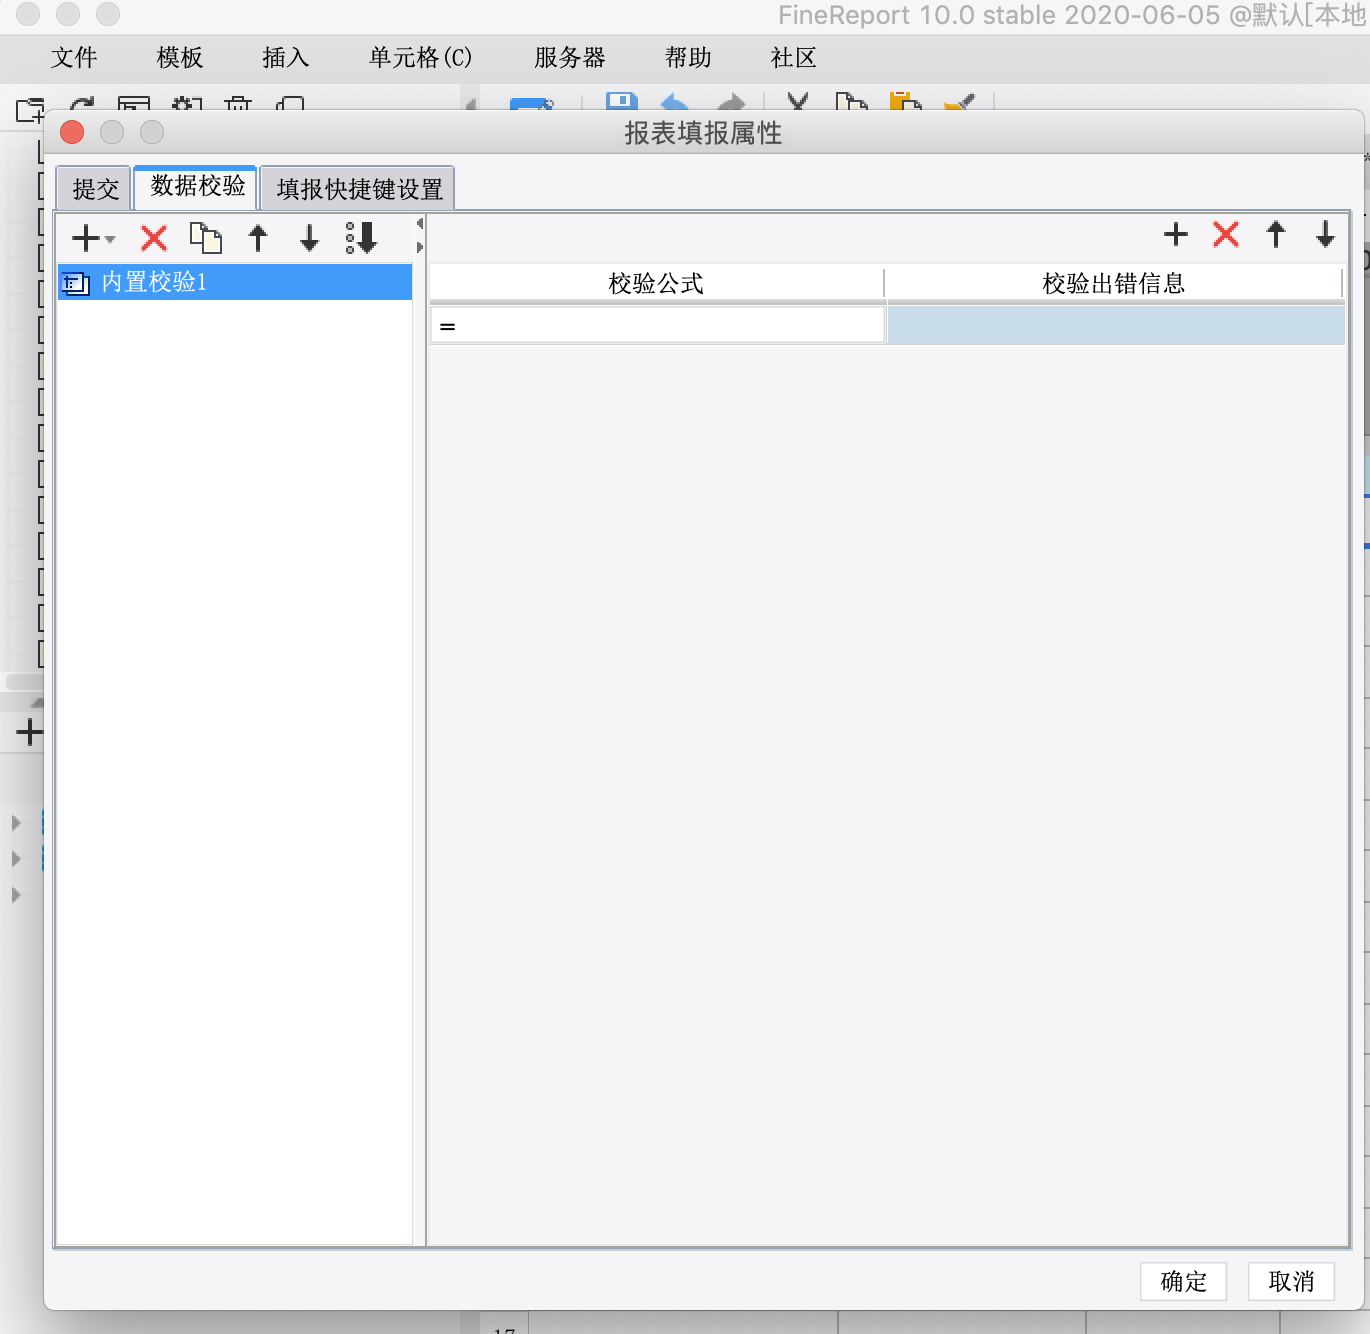
Task: Copy the selected validation item
Action: tap(206, 238)
